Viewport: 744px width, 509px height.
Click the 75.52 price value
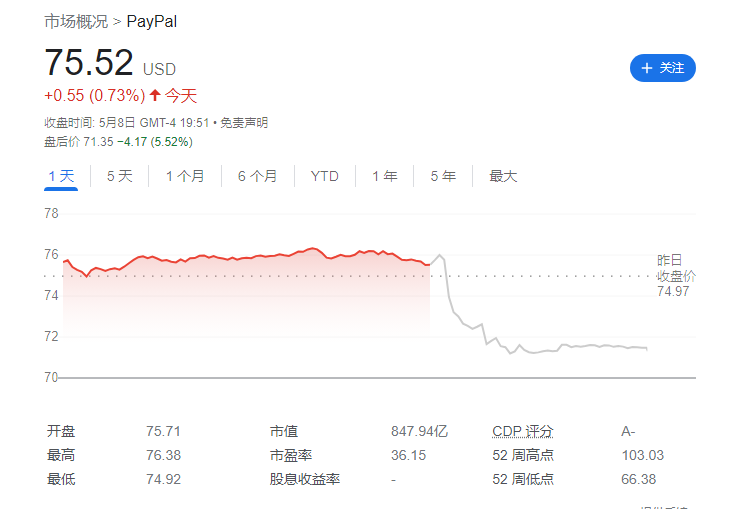[x=89, y=62]
